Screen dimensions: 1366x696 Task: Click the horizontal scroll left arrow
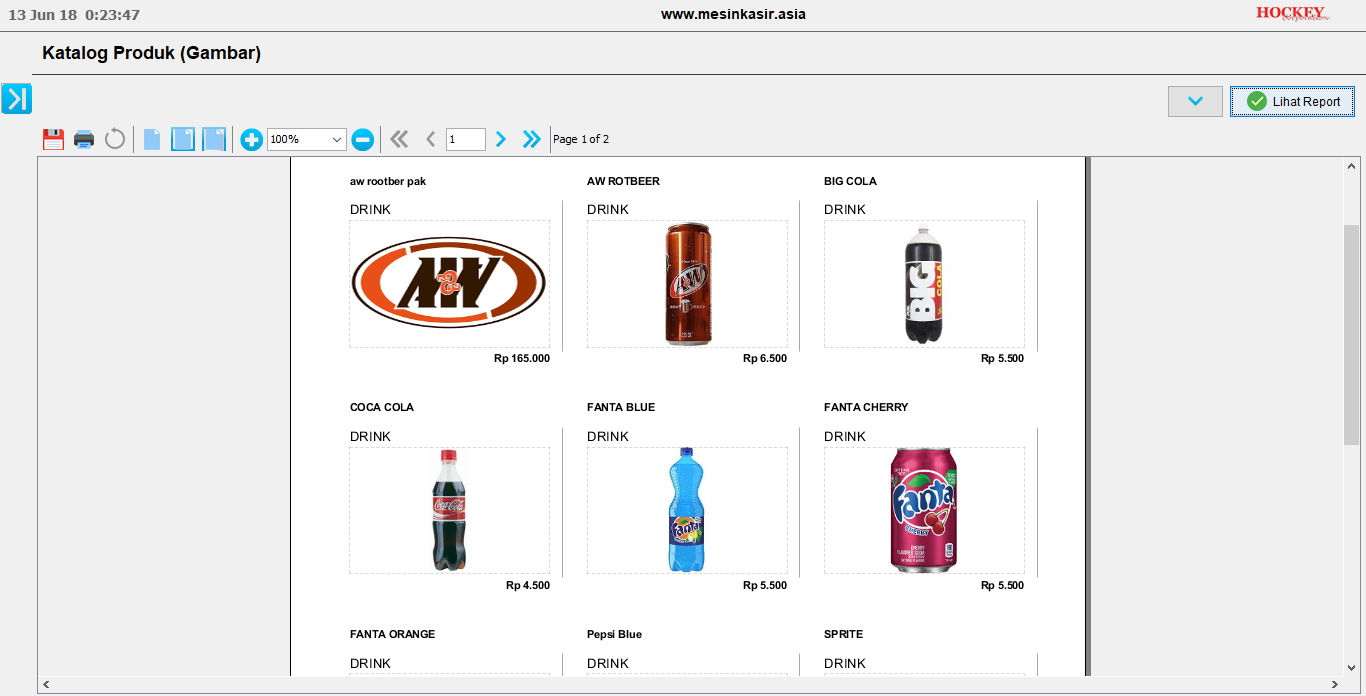pos(46,685)
